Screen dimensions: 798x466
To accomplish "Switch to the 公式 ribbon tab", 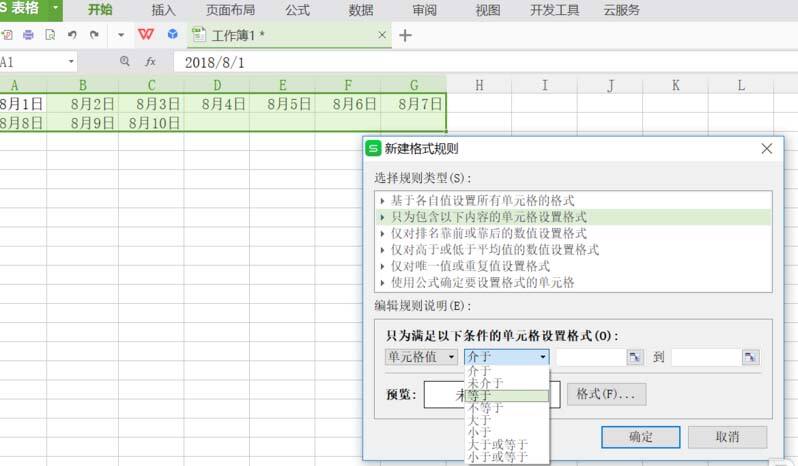I will pos(297,10).
